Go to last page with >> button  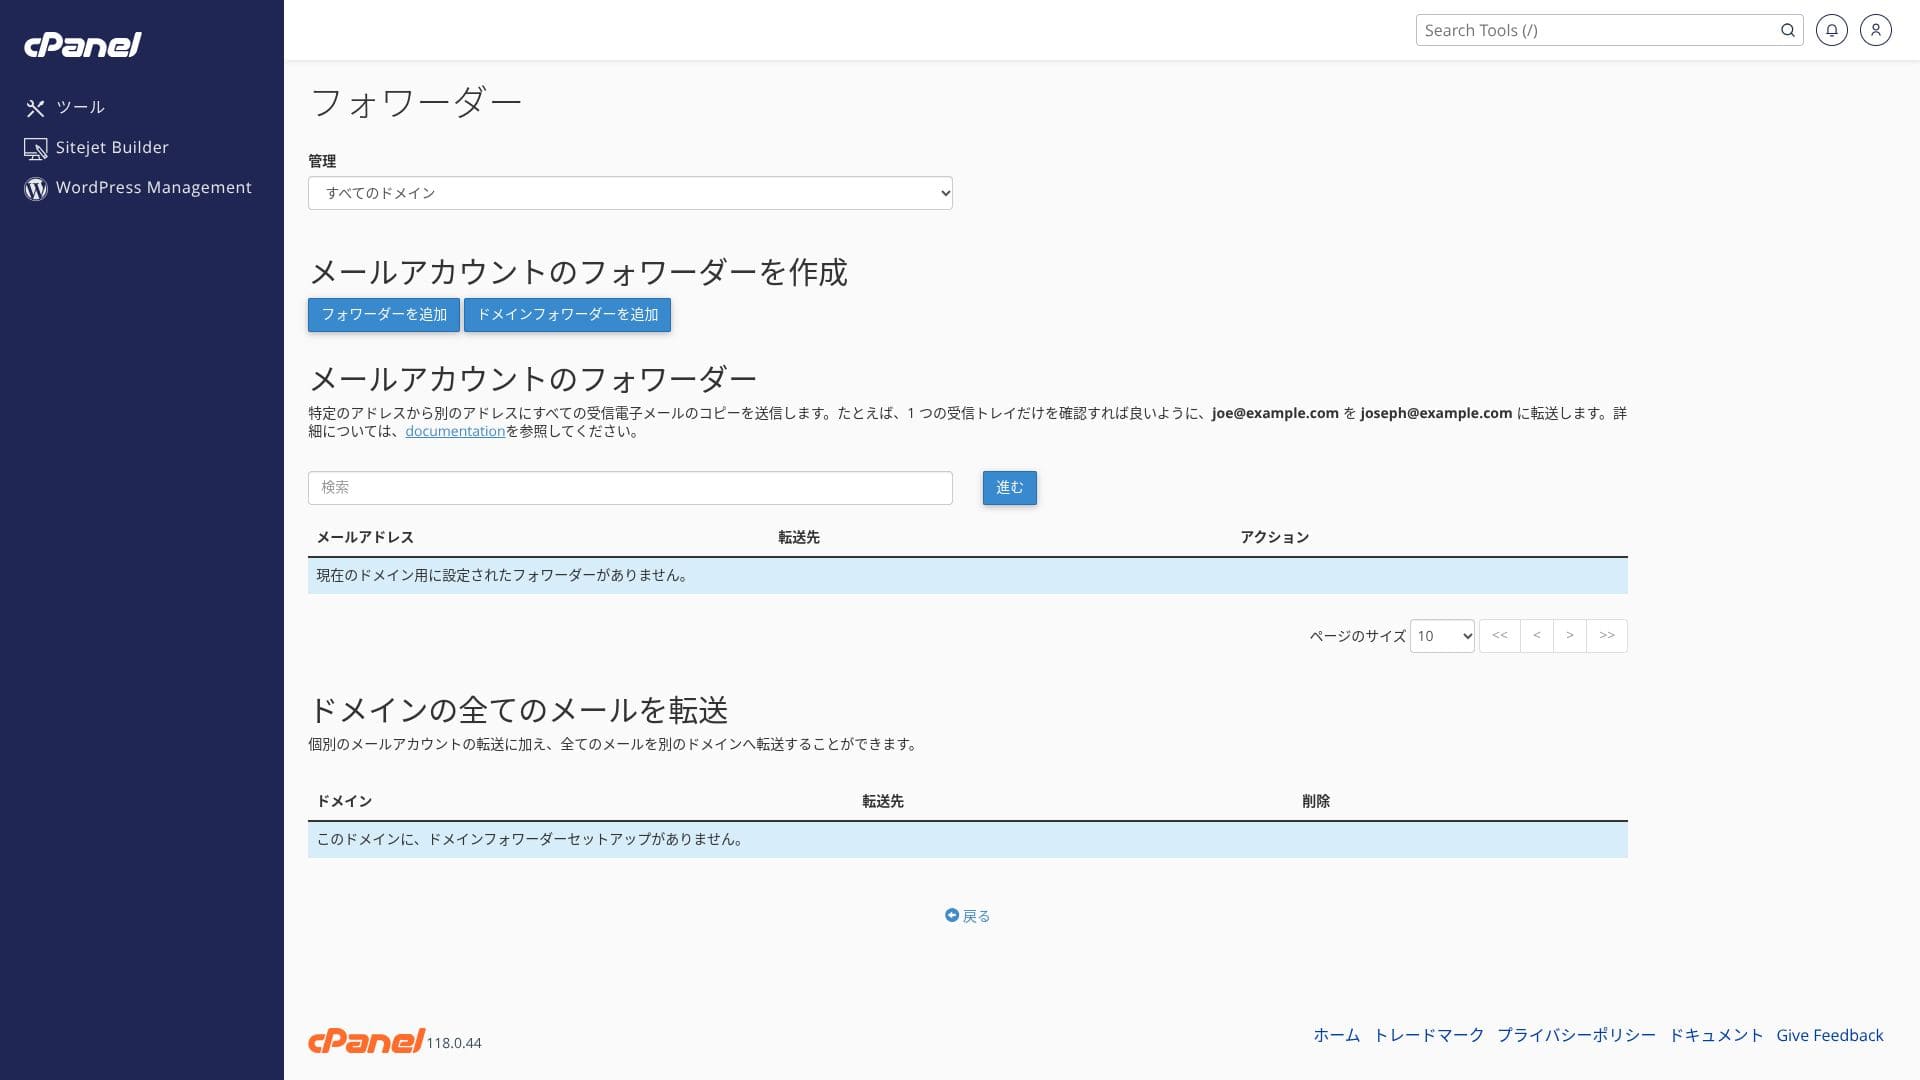point(1606,636)
